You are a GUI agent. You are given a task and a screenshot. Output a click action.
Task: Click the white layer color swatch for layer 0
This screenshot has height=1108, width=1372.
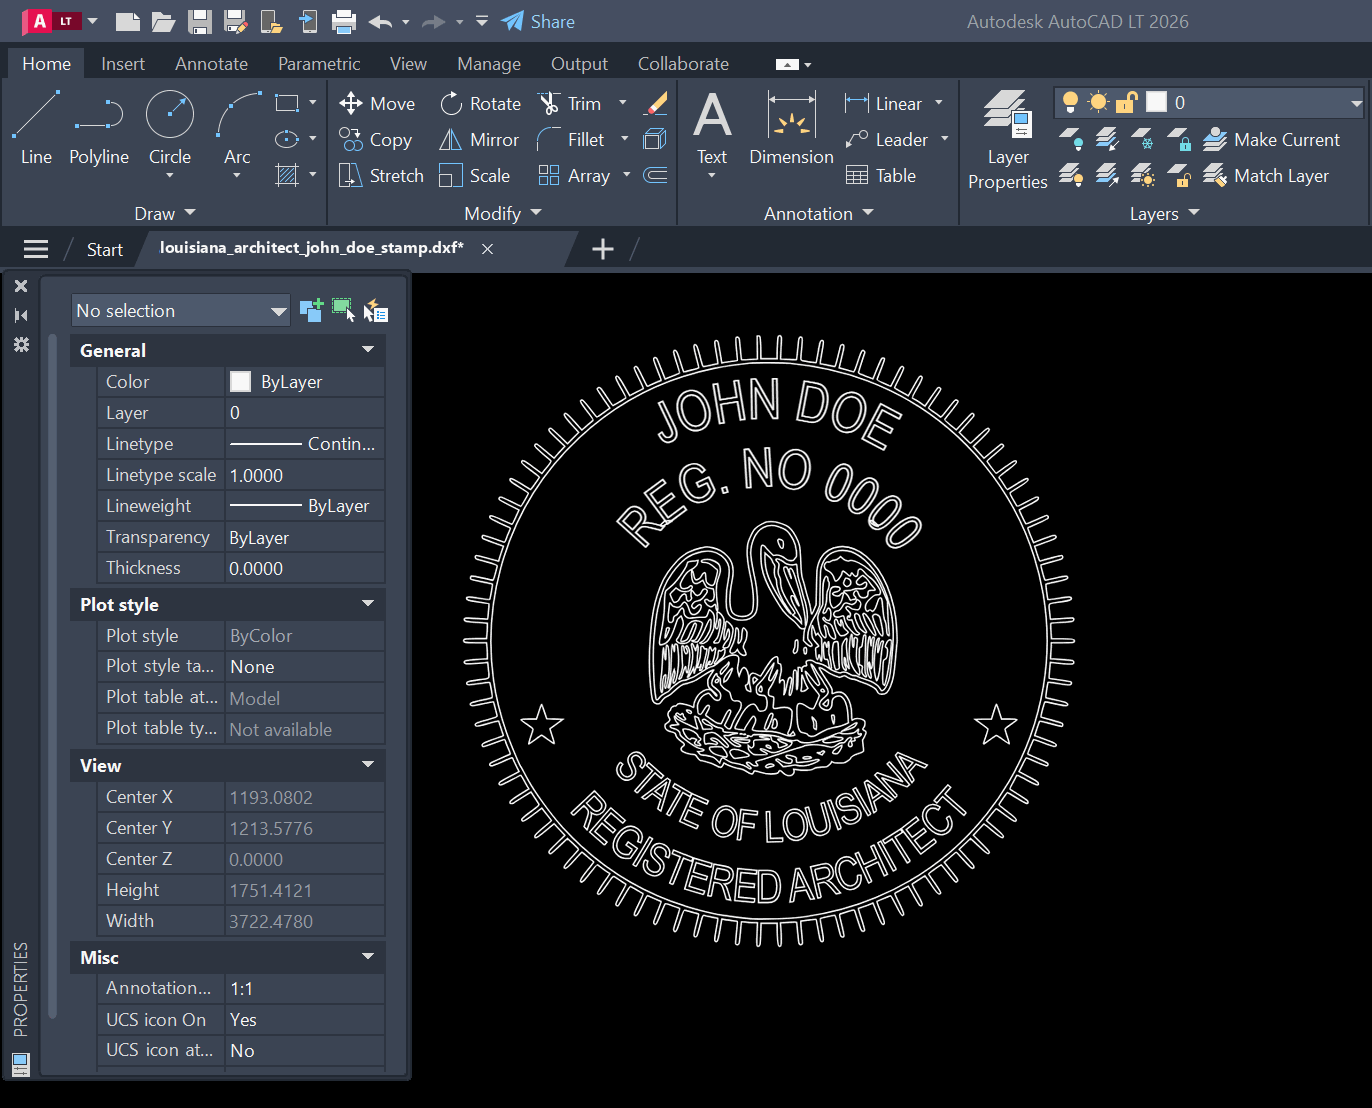click(1156, 102)
